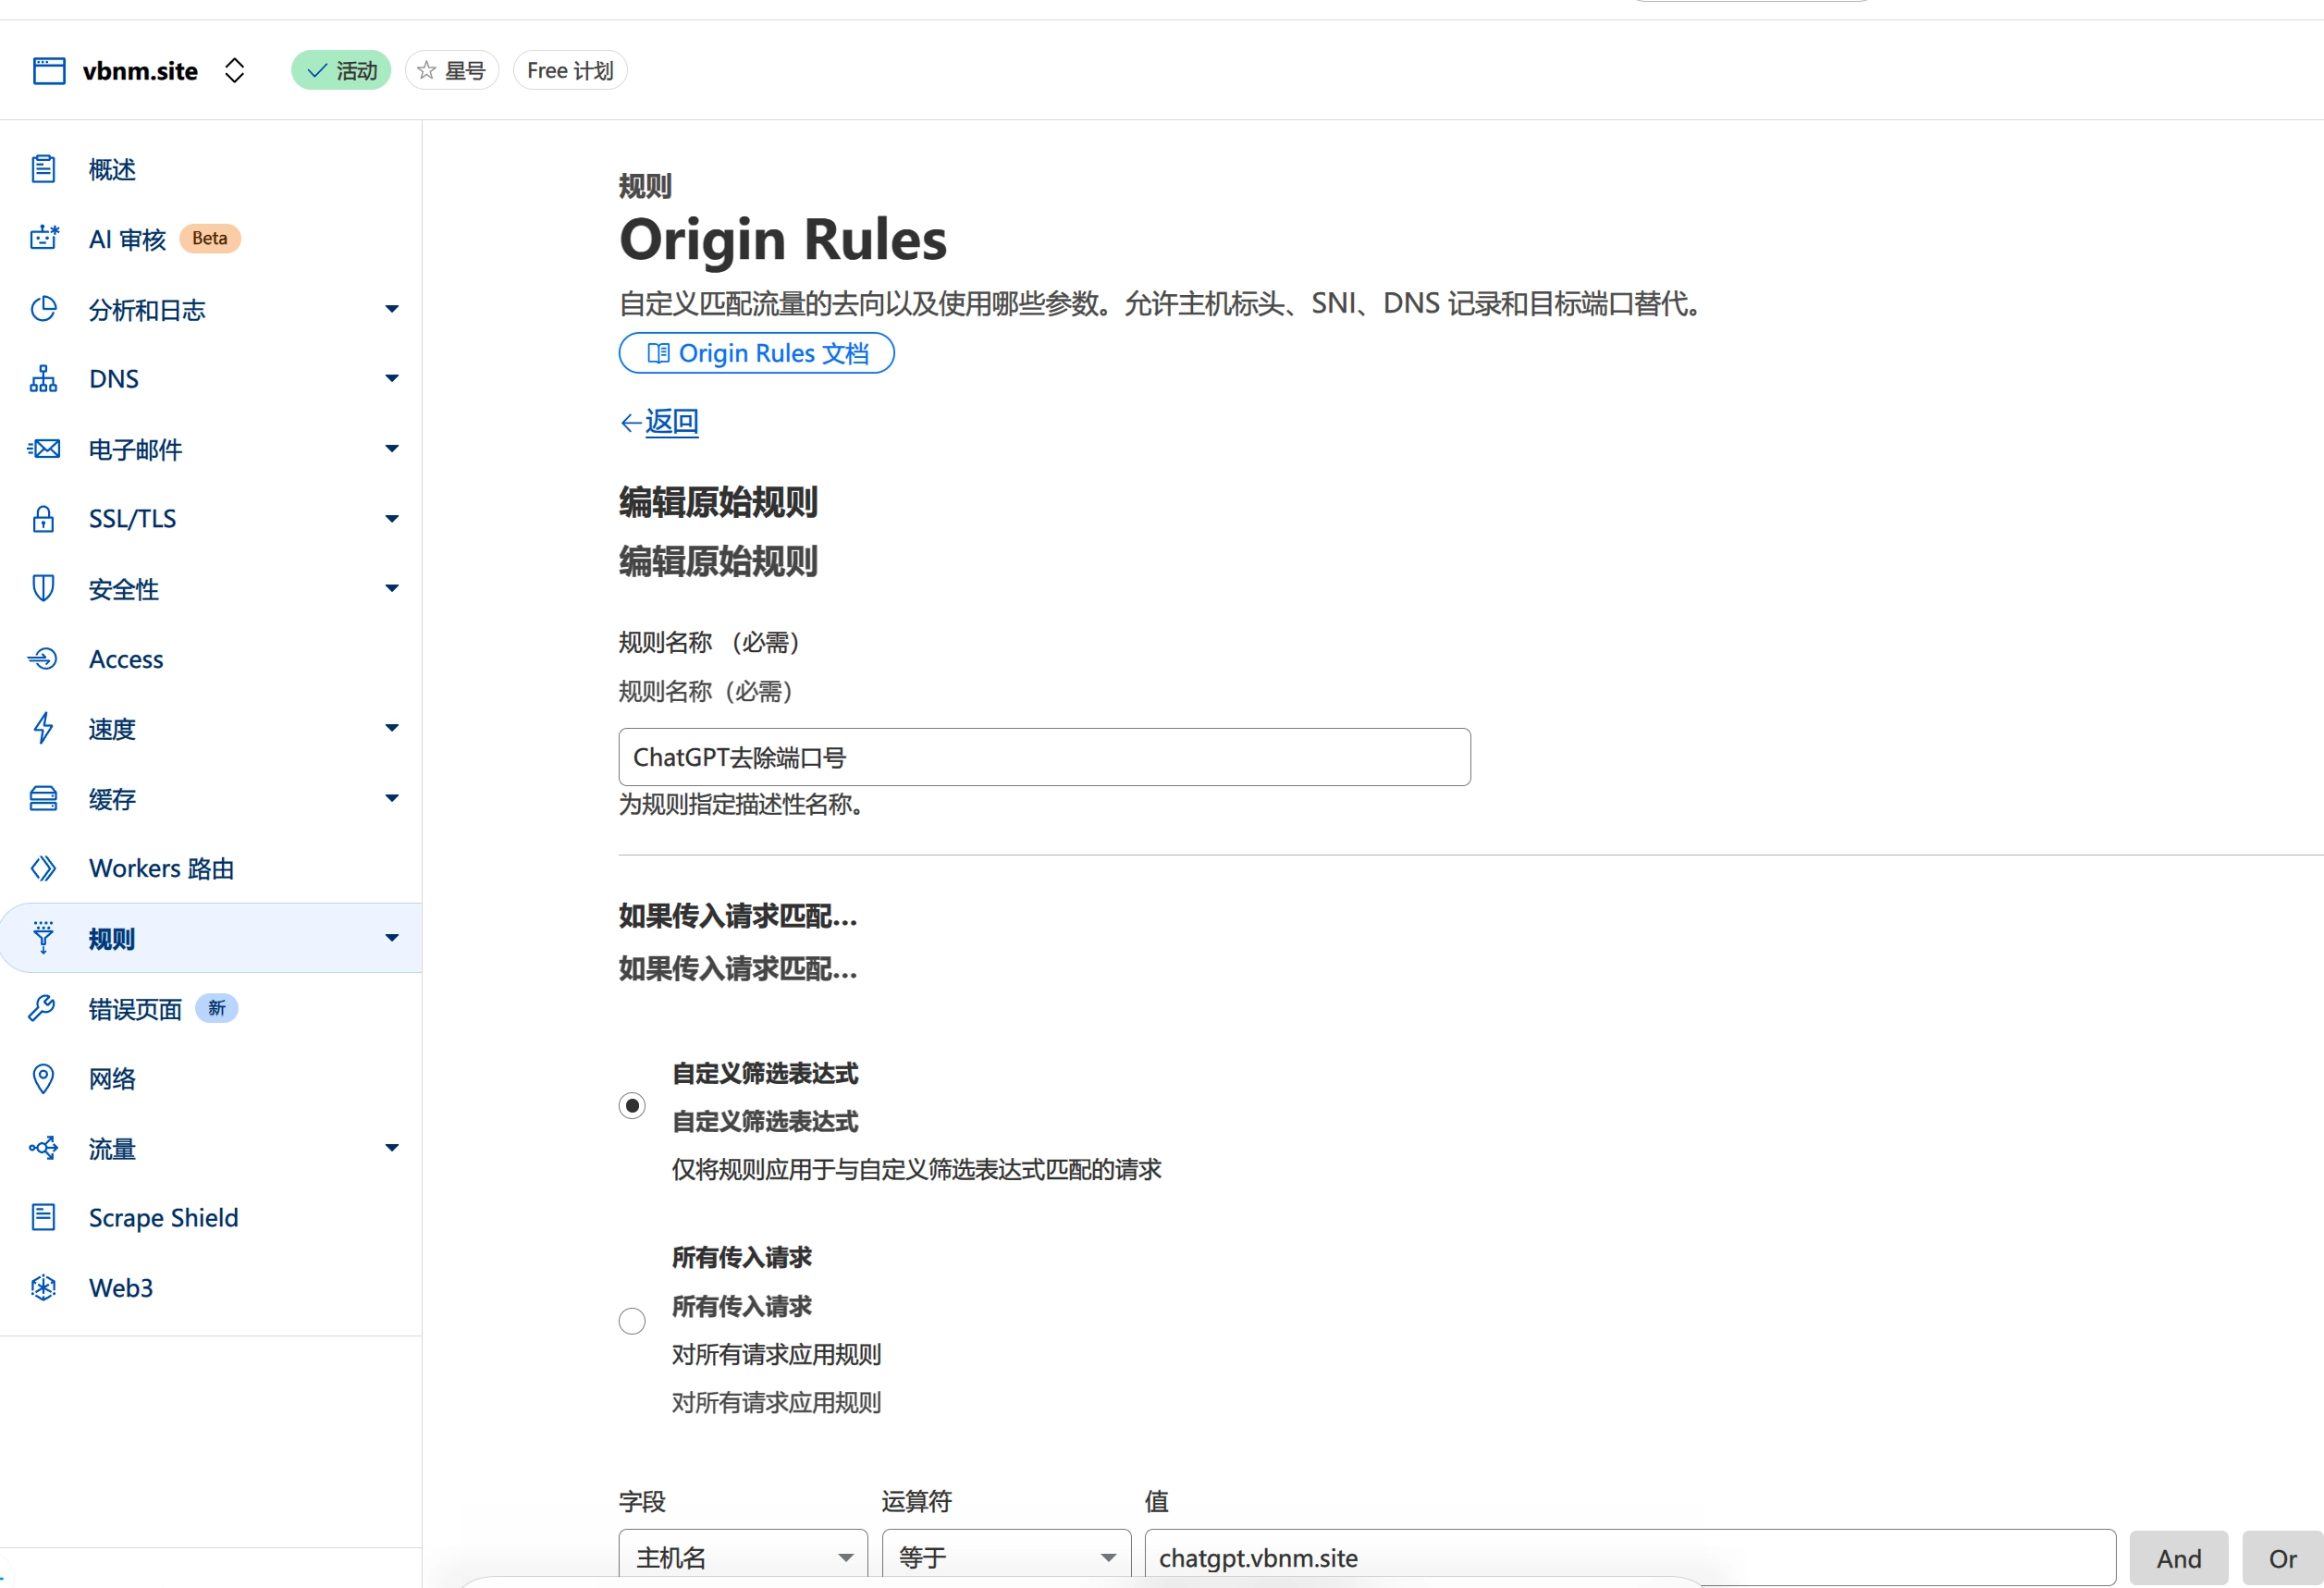Open Workers 路由 in the sidebar
The height and width of the screenshot is (1588, 2324).
211,868
